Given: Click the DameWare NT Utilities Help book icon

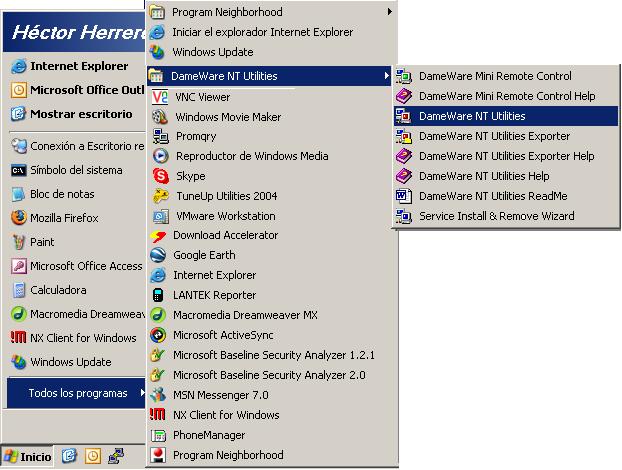Looking at the screenshot, I should pos(404,176).
